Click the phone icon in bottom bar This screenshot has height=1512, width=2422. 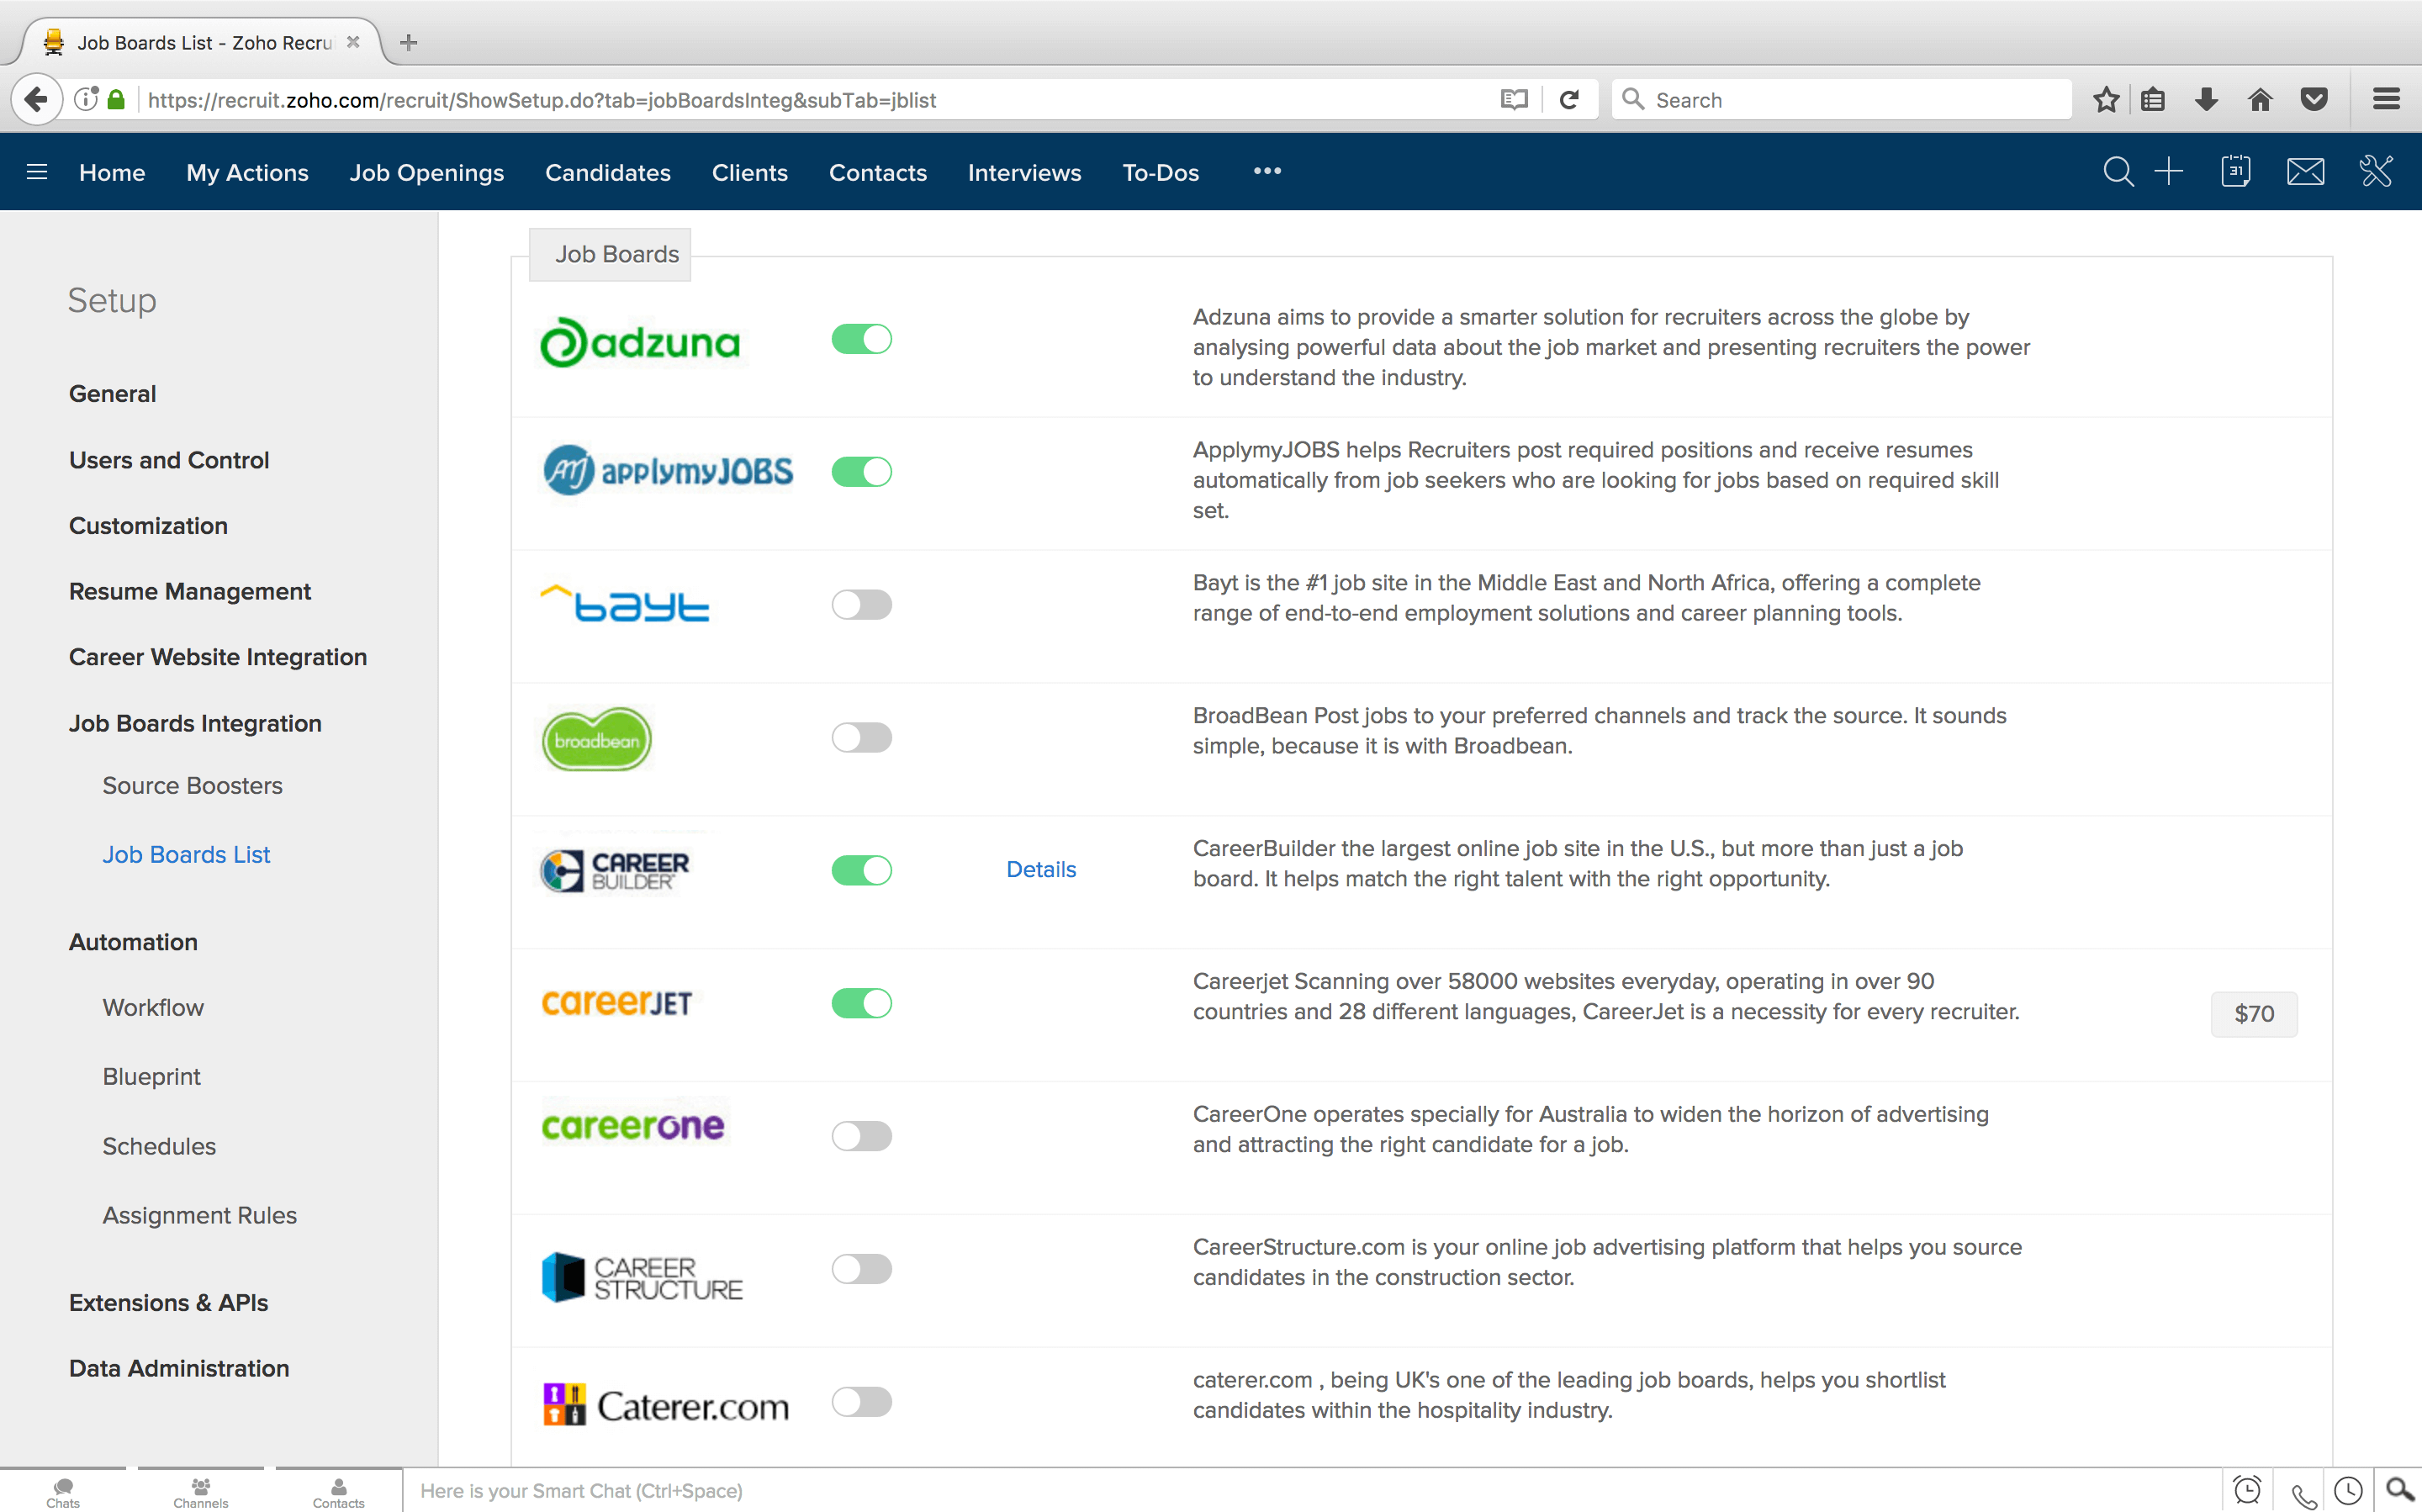2304,1494
